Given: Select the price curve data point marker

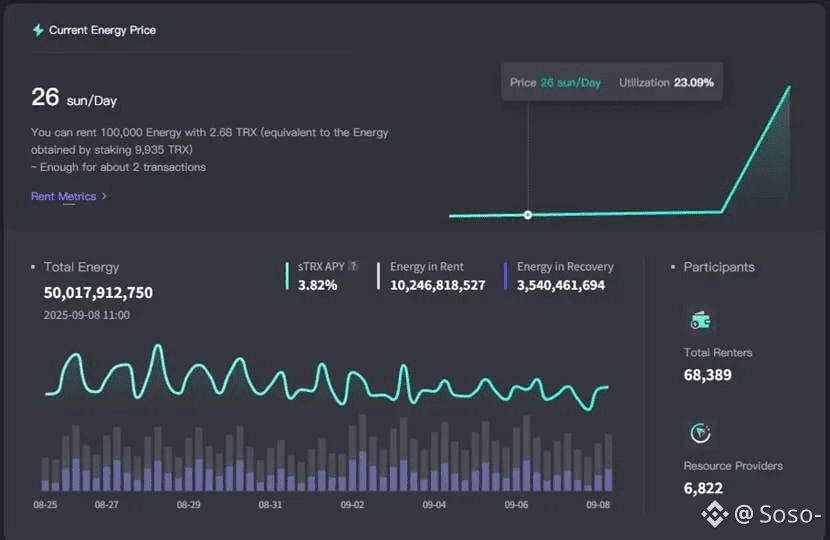Looking at the screenshot, I should pos(528,215).
